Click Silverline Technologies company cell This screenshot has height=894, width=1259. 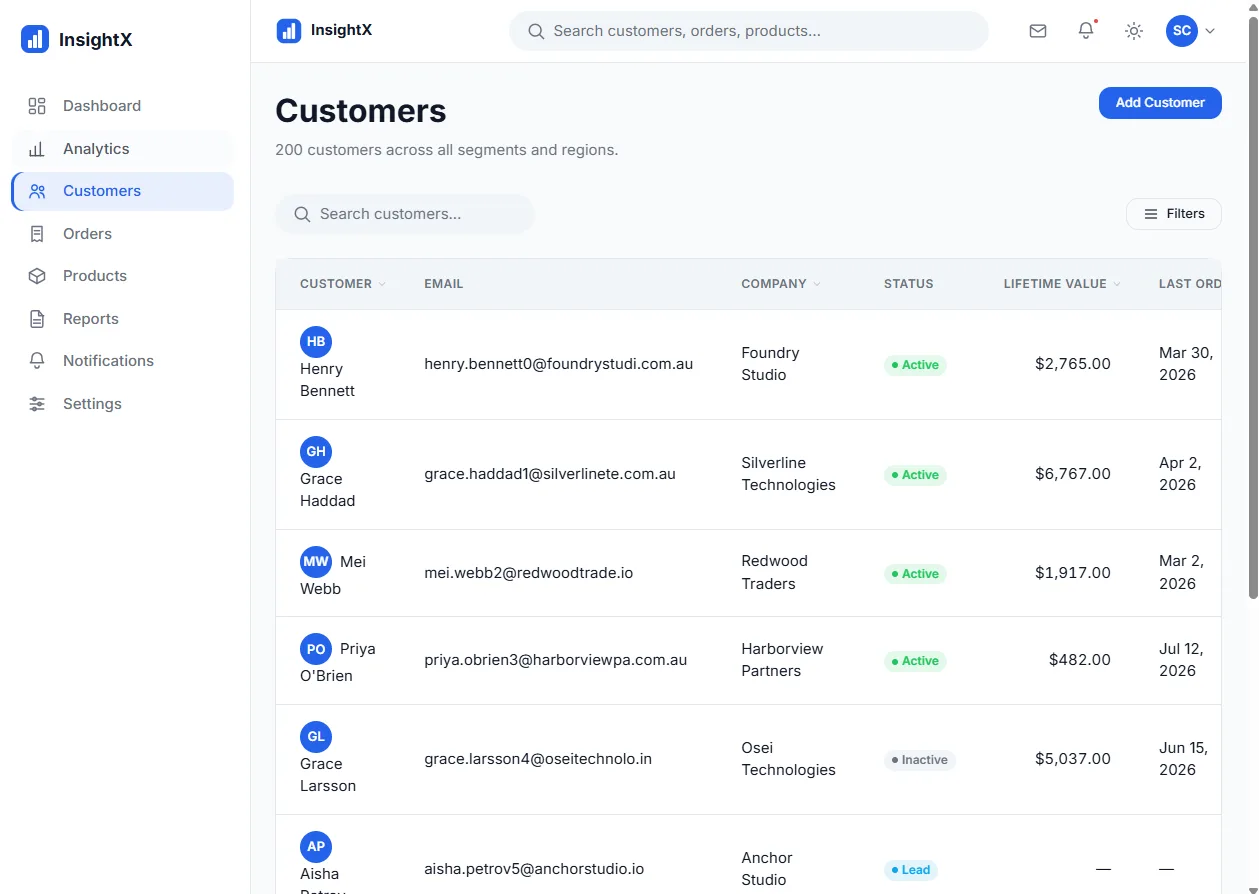click(x=788, y=474)
